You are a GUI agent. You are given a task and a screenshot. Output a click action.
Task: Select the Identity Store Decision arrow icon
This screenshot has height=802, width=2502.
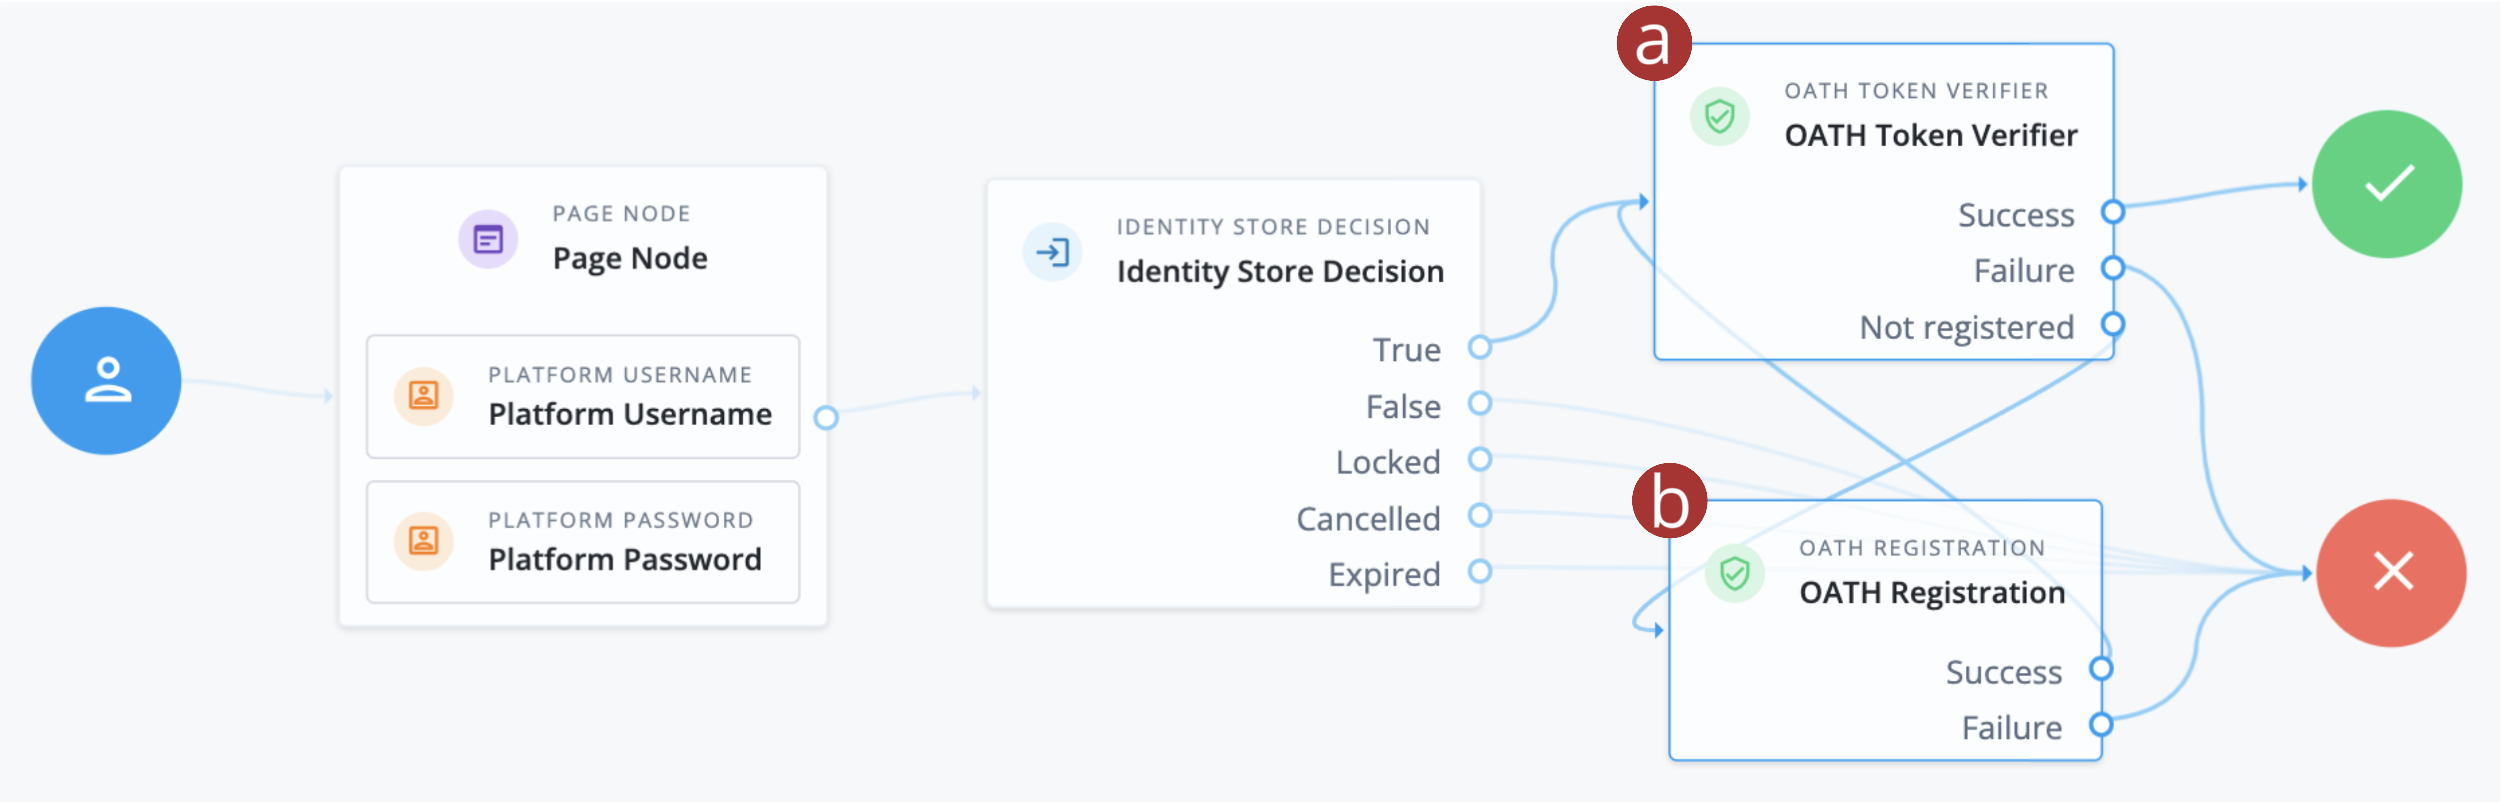tap(1052, 252)
